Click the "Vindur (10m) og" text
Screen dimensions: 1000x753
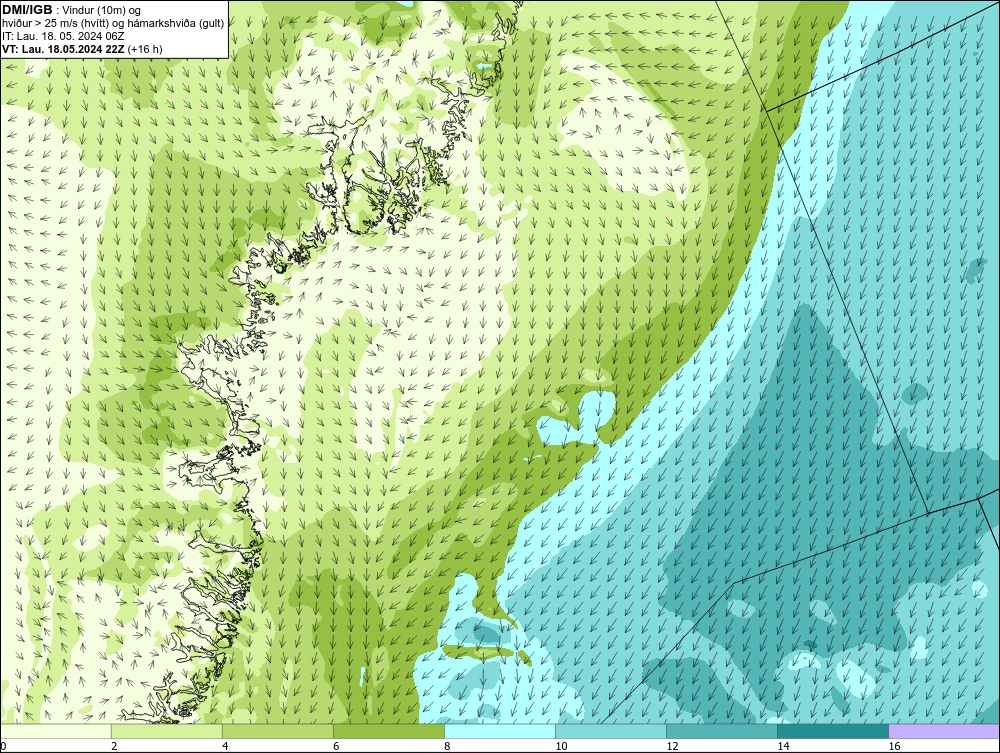coord(101,10)
